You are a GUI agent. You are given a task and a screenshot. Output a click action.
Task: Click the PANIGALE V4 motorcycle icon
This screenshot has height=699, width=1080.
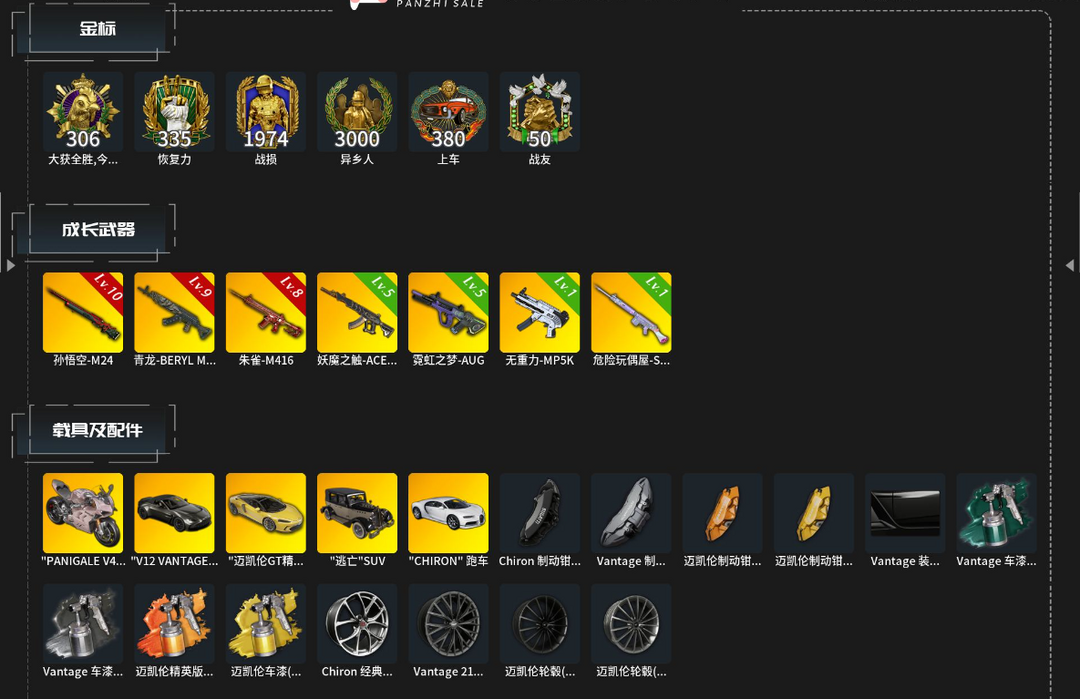pos(83,513)
